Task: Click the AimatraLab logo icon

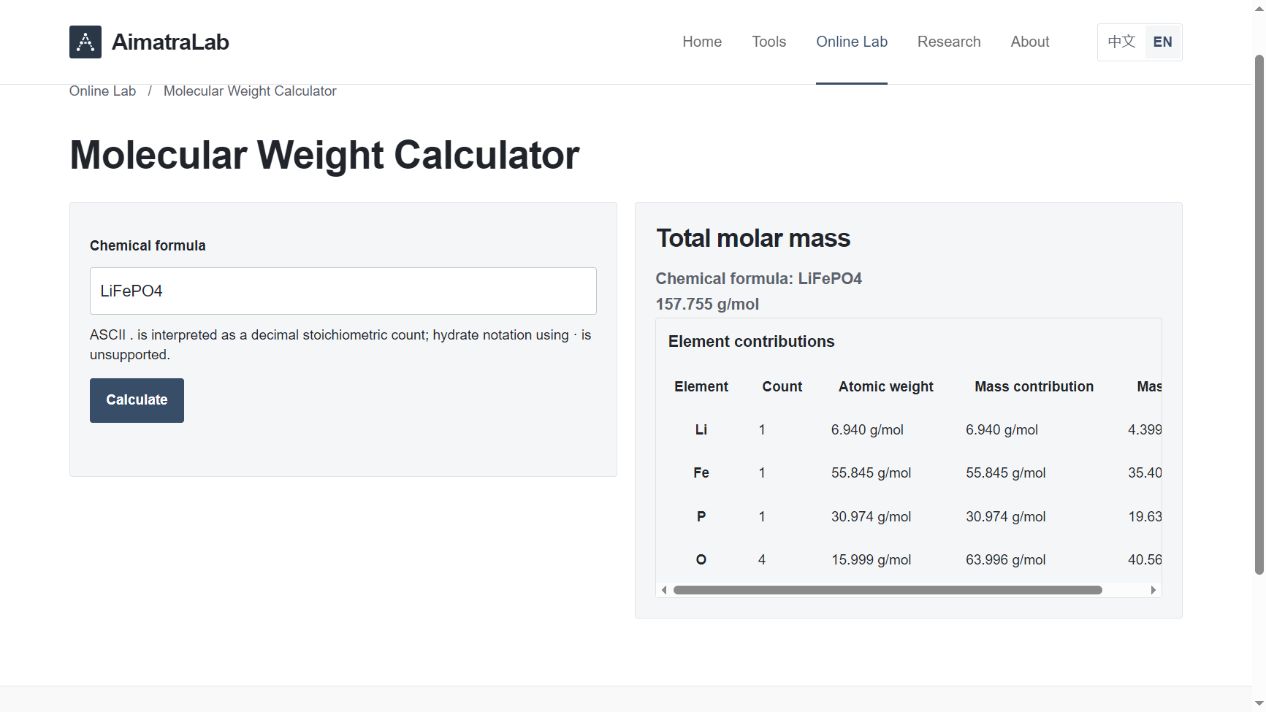Action: [85, 42]
